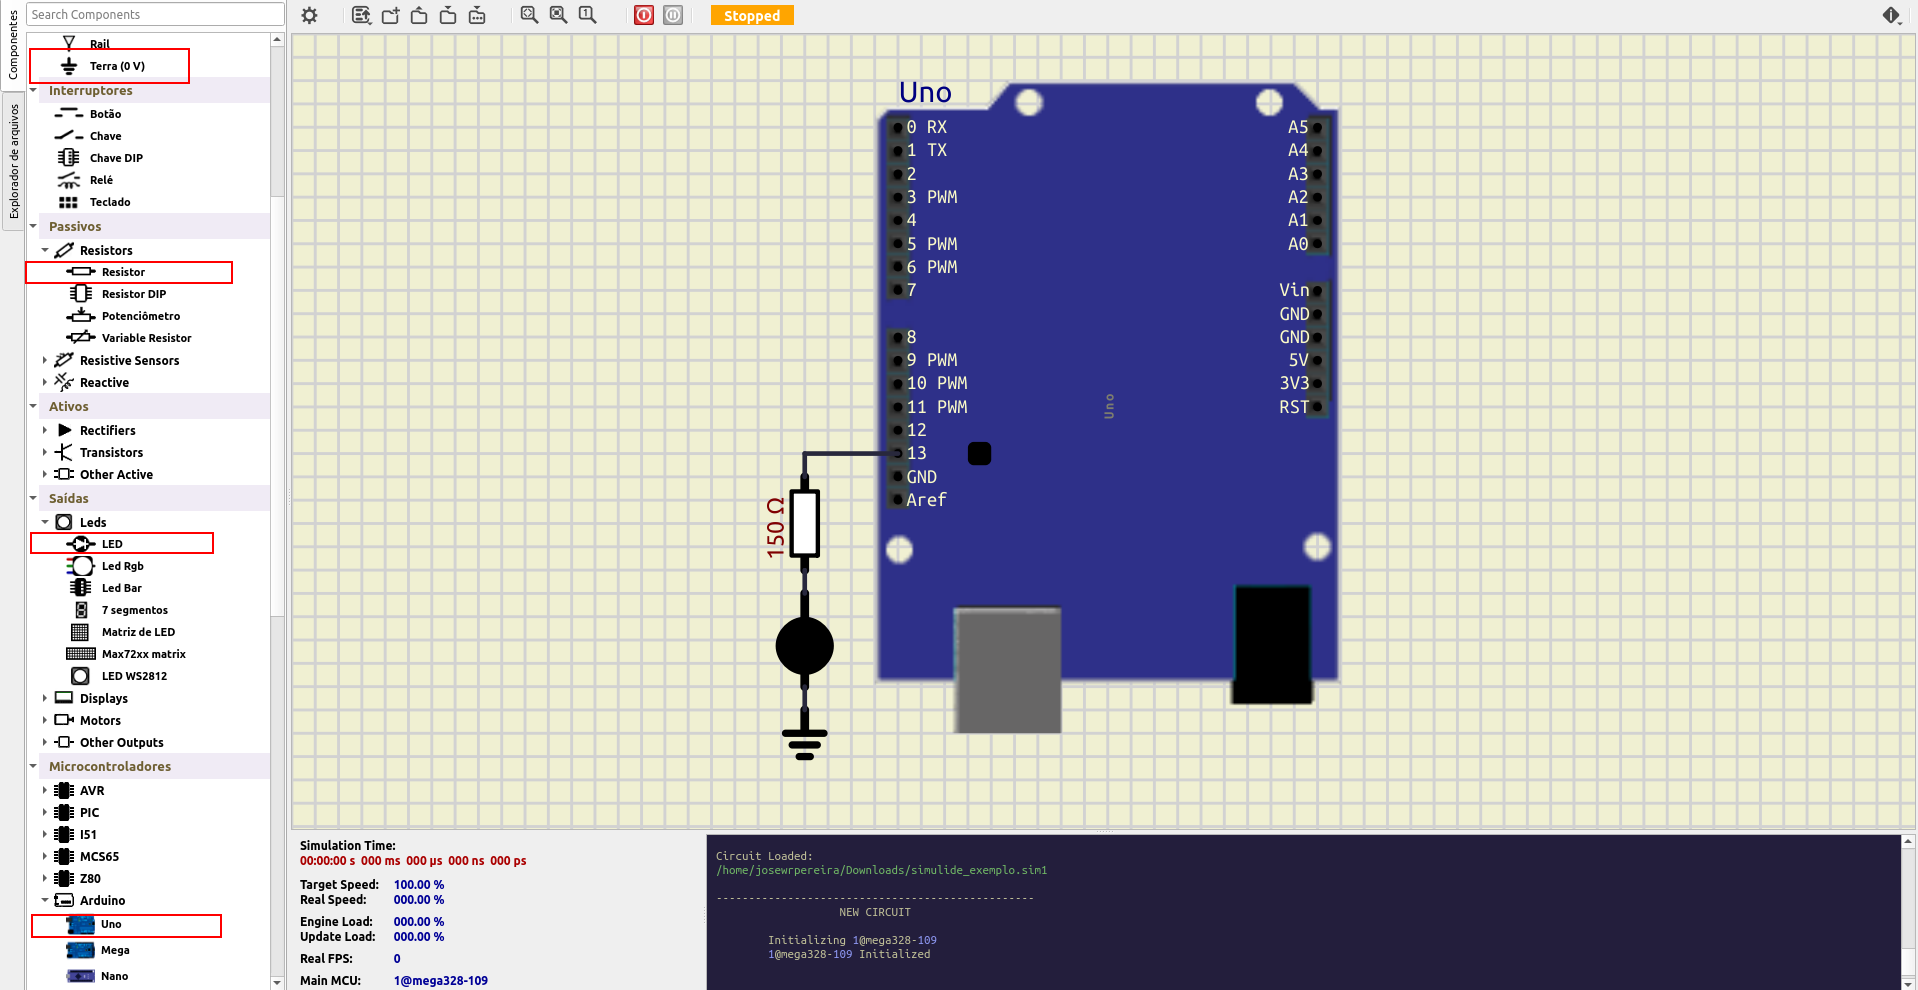This screenshot has width=1918, height=990.
Task: Select the Relé component
Action: coord(101,180)
